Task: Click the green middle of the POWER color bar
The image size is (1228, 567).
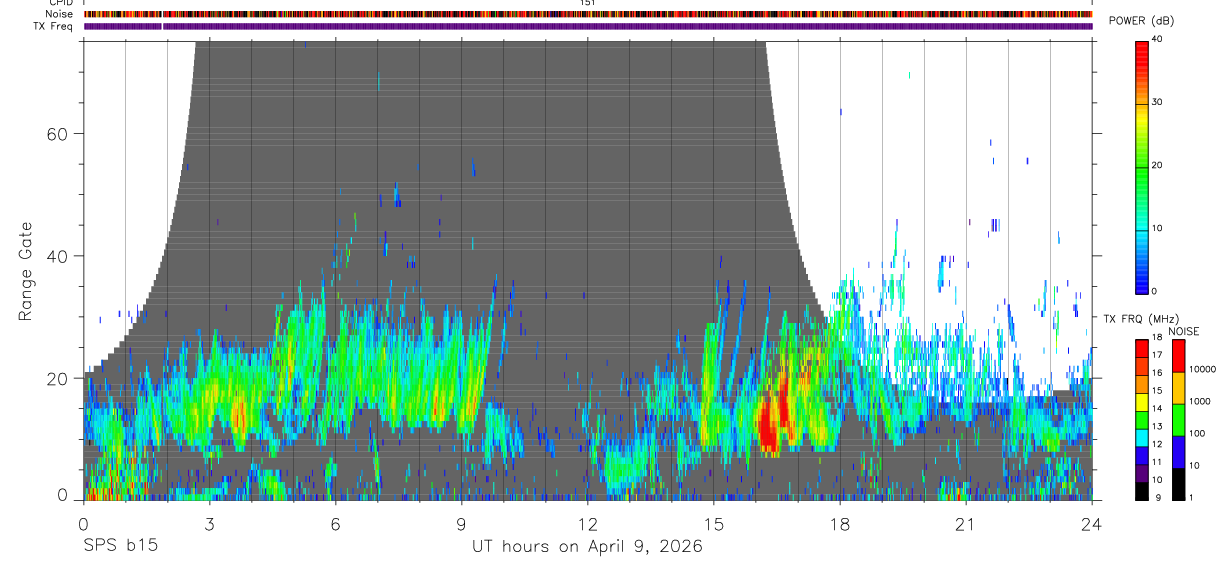Action: click(x=1142, y=166)
